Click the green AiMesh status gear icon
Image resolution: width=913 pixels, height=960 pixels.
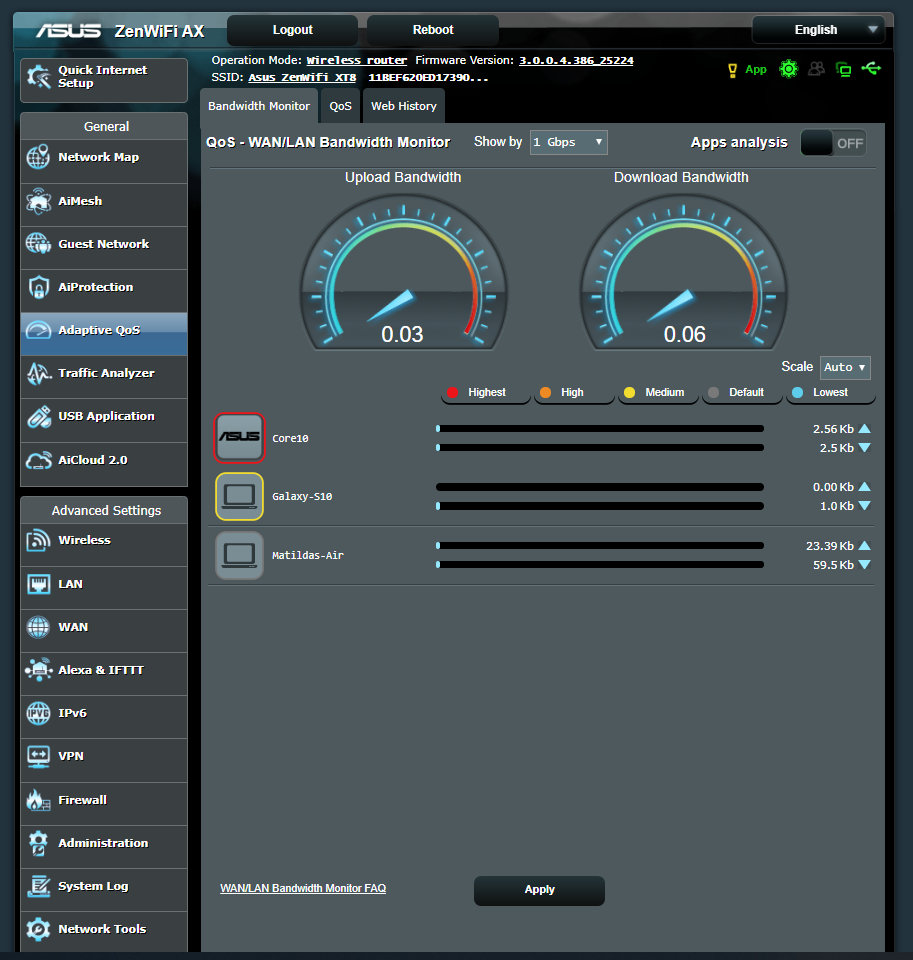(x=789, y=69)
